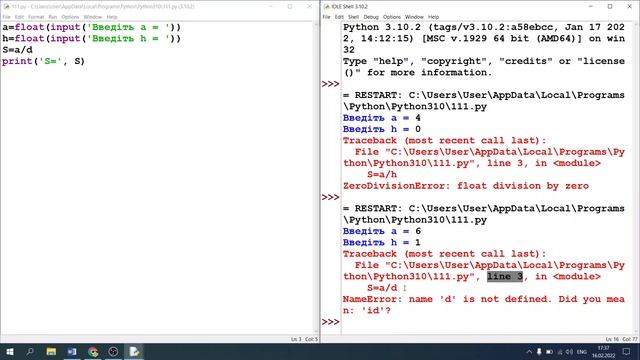Click the 'Введіть h = 1' shell line
Viewport: 640px width, 360px height.
coord(382,243)
